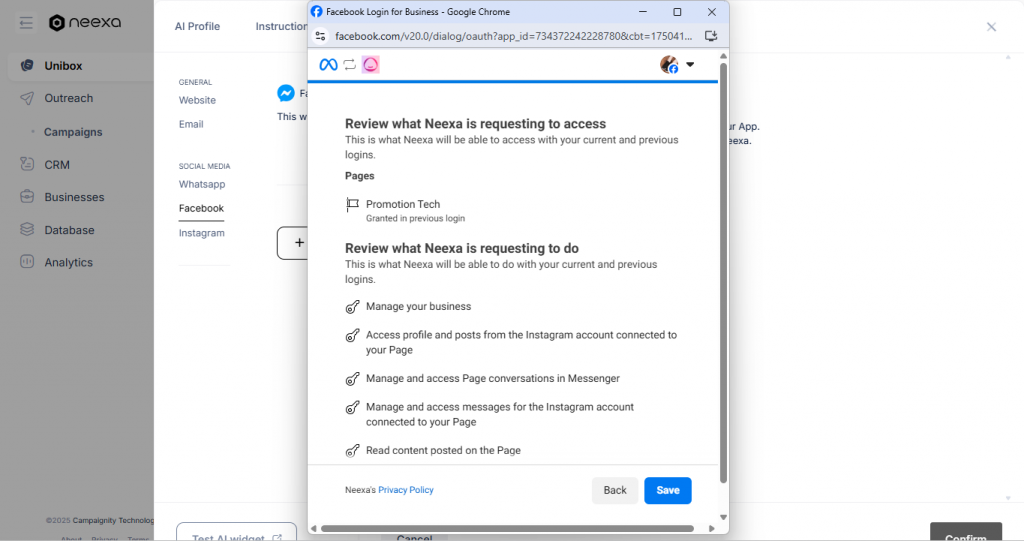The image size is (1024, 541).
Task: Click the Database stack icon
Action: (27, 229)
